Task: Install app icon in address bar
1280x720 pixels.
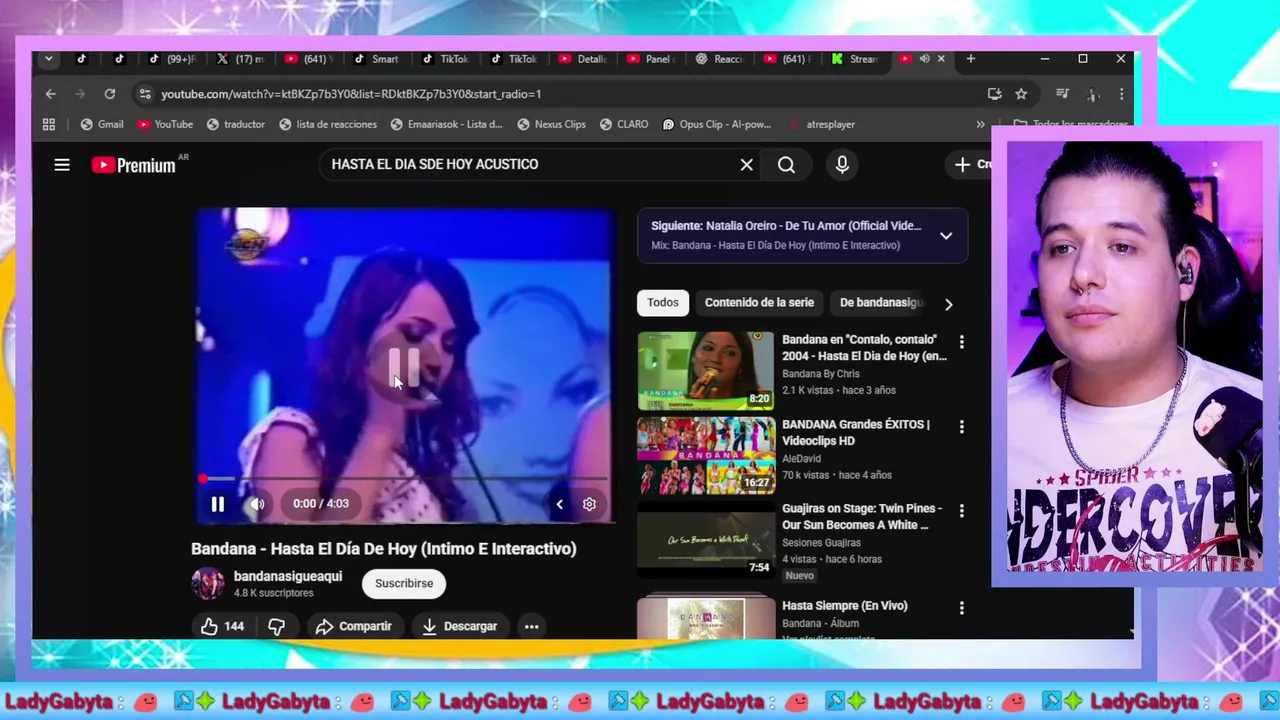Action: tap(994, 94)
